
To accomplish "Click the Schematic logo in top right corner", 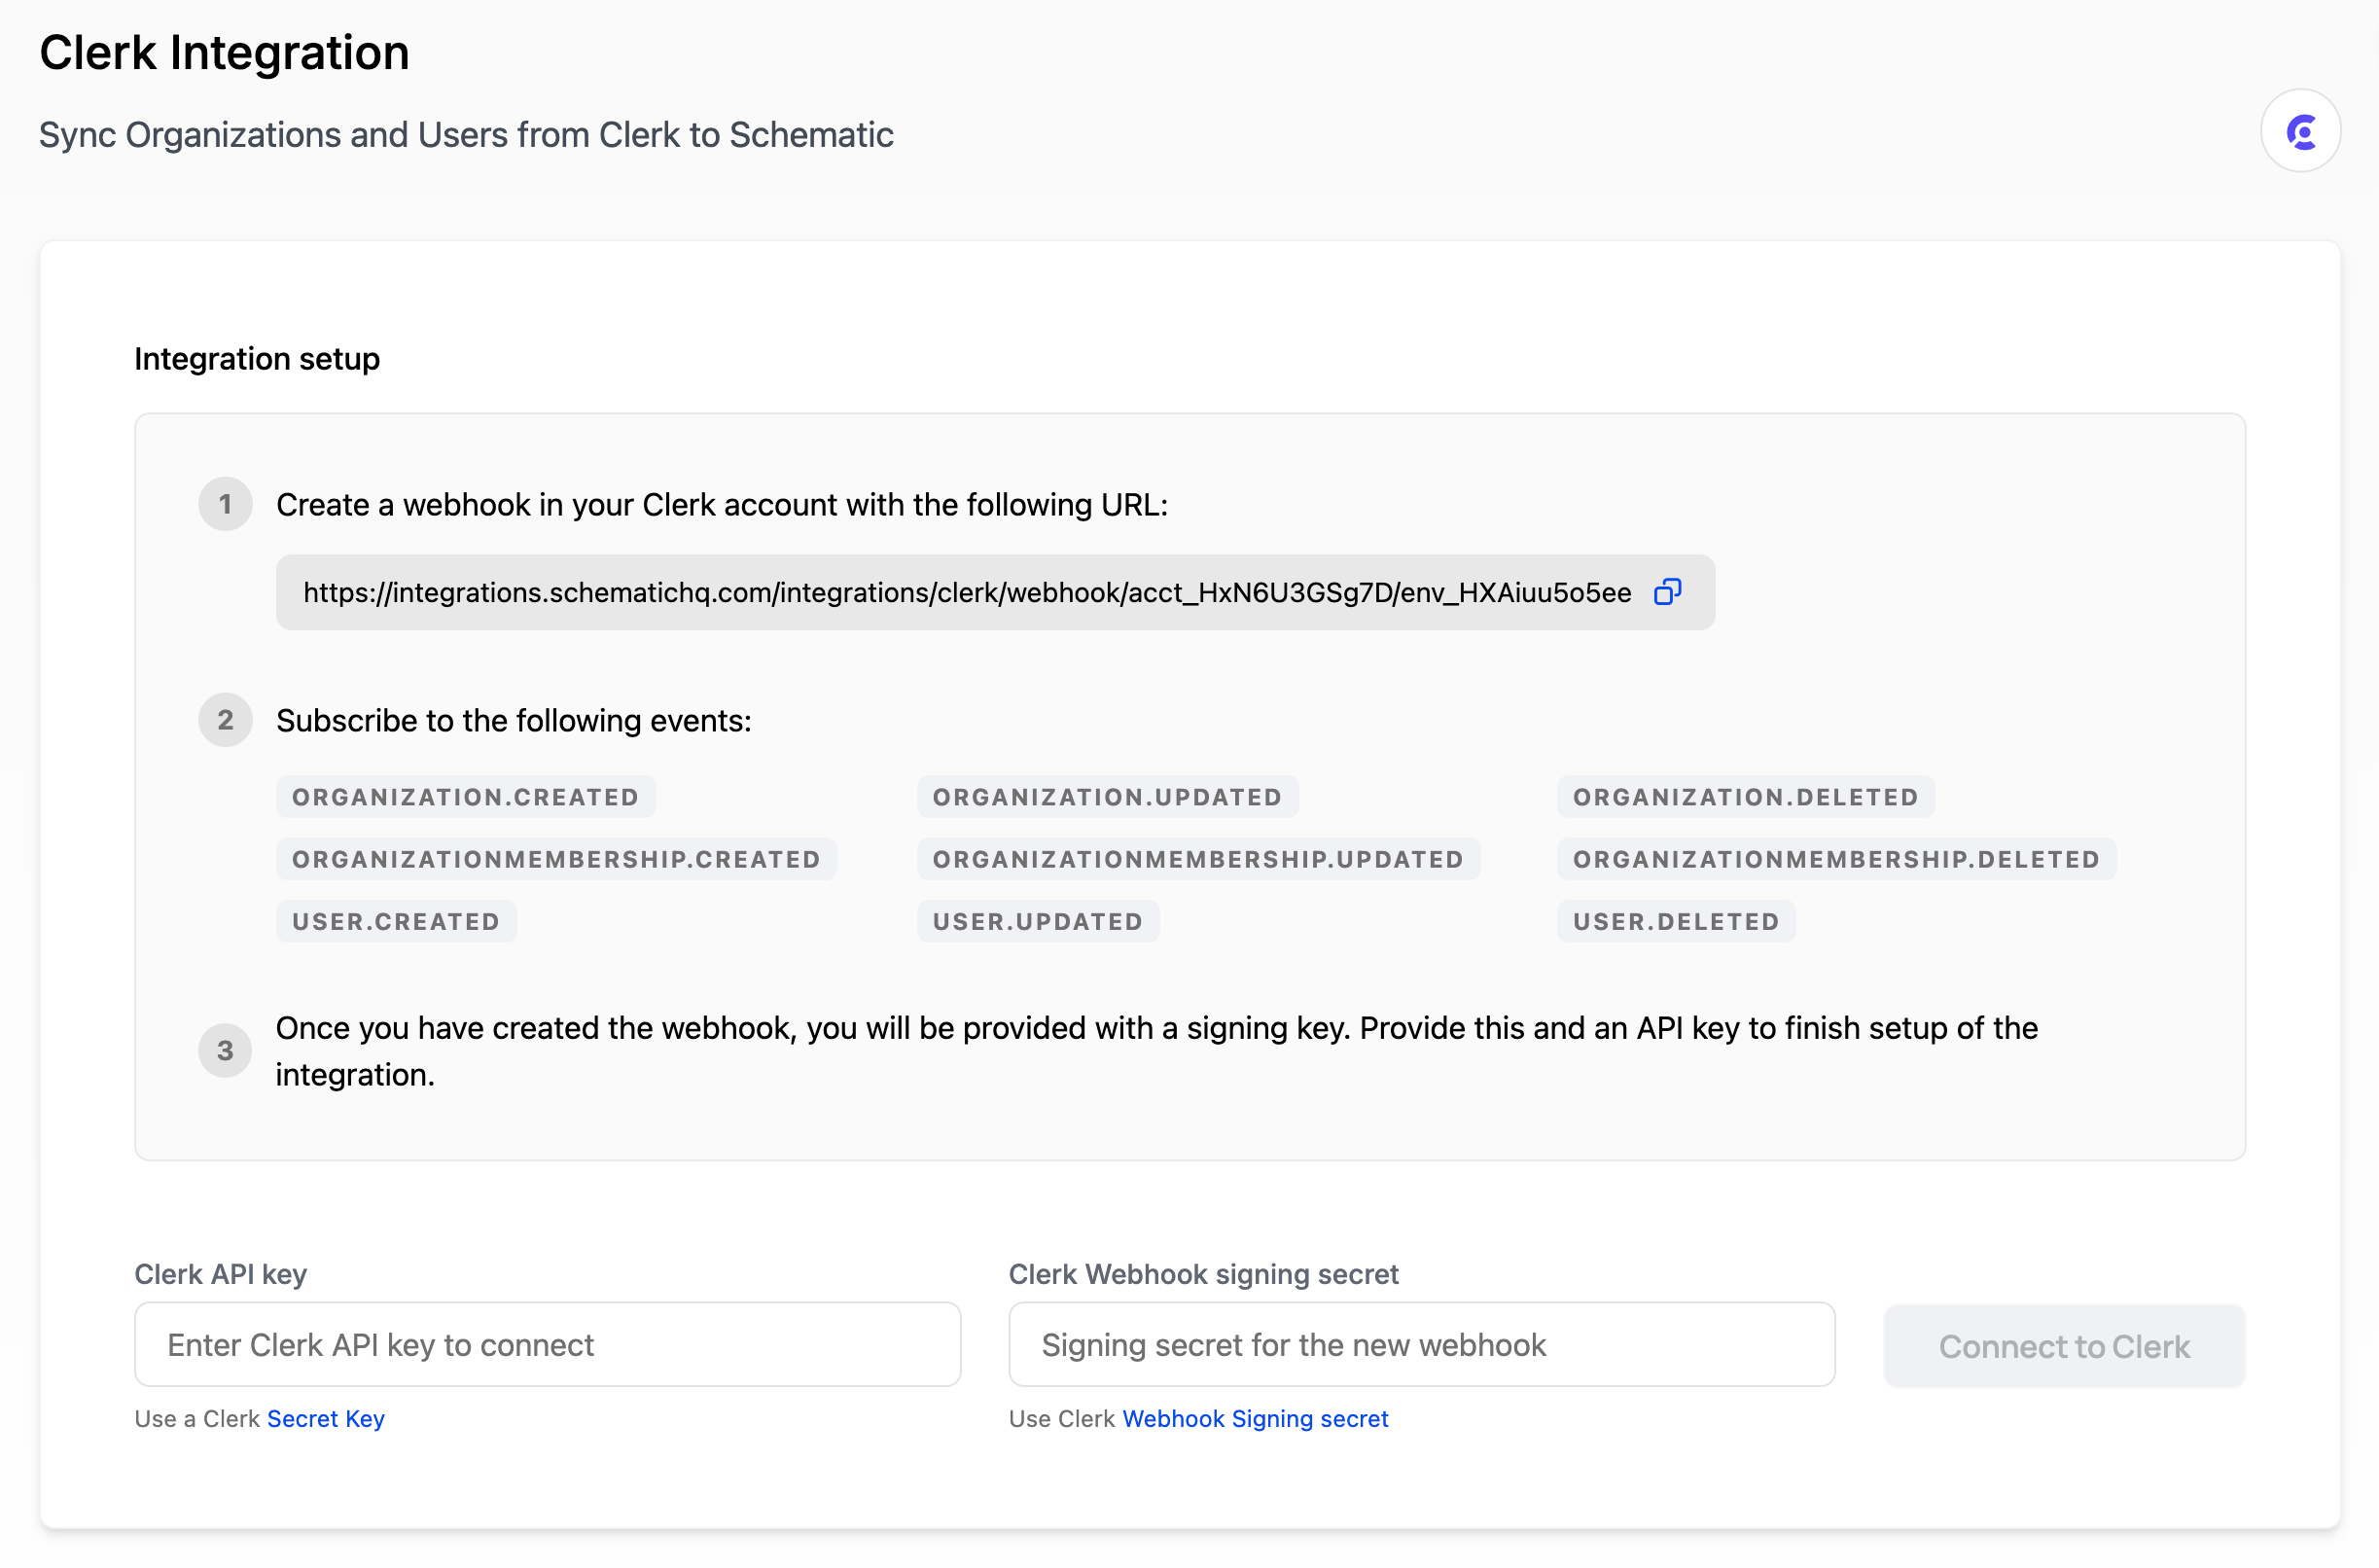I will (2299, 130).
